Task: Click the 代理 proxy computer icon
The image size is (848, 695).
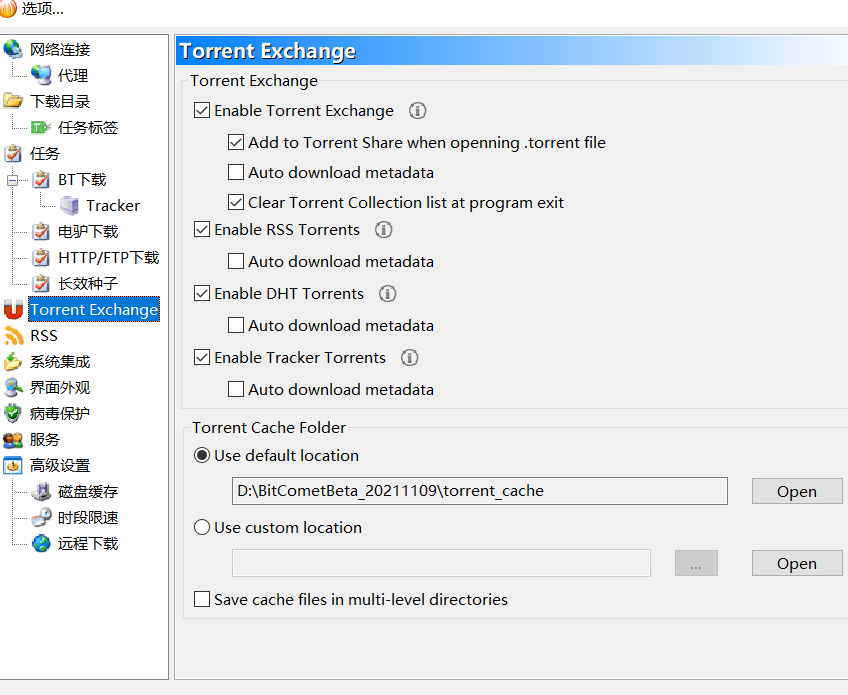Action: coord(41,75)
